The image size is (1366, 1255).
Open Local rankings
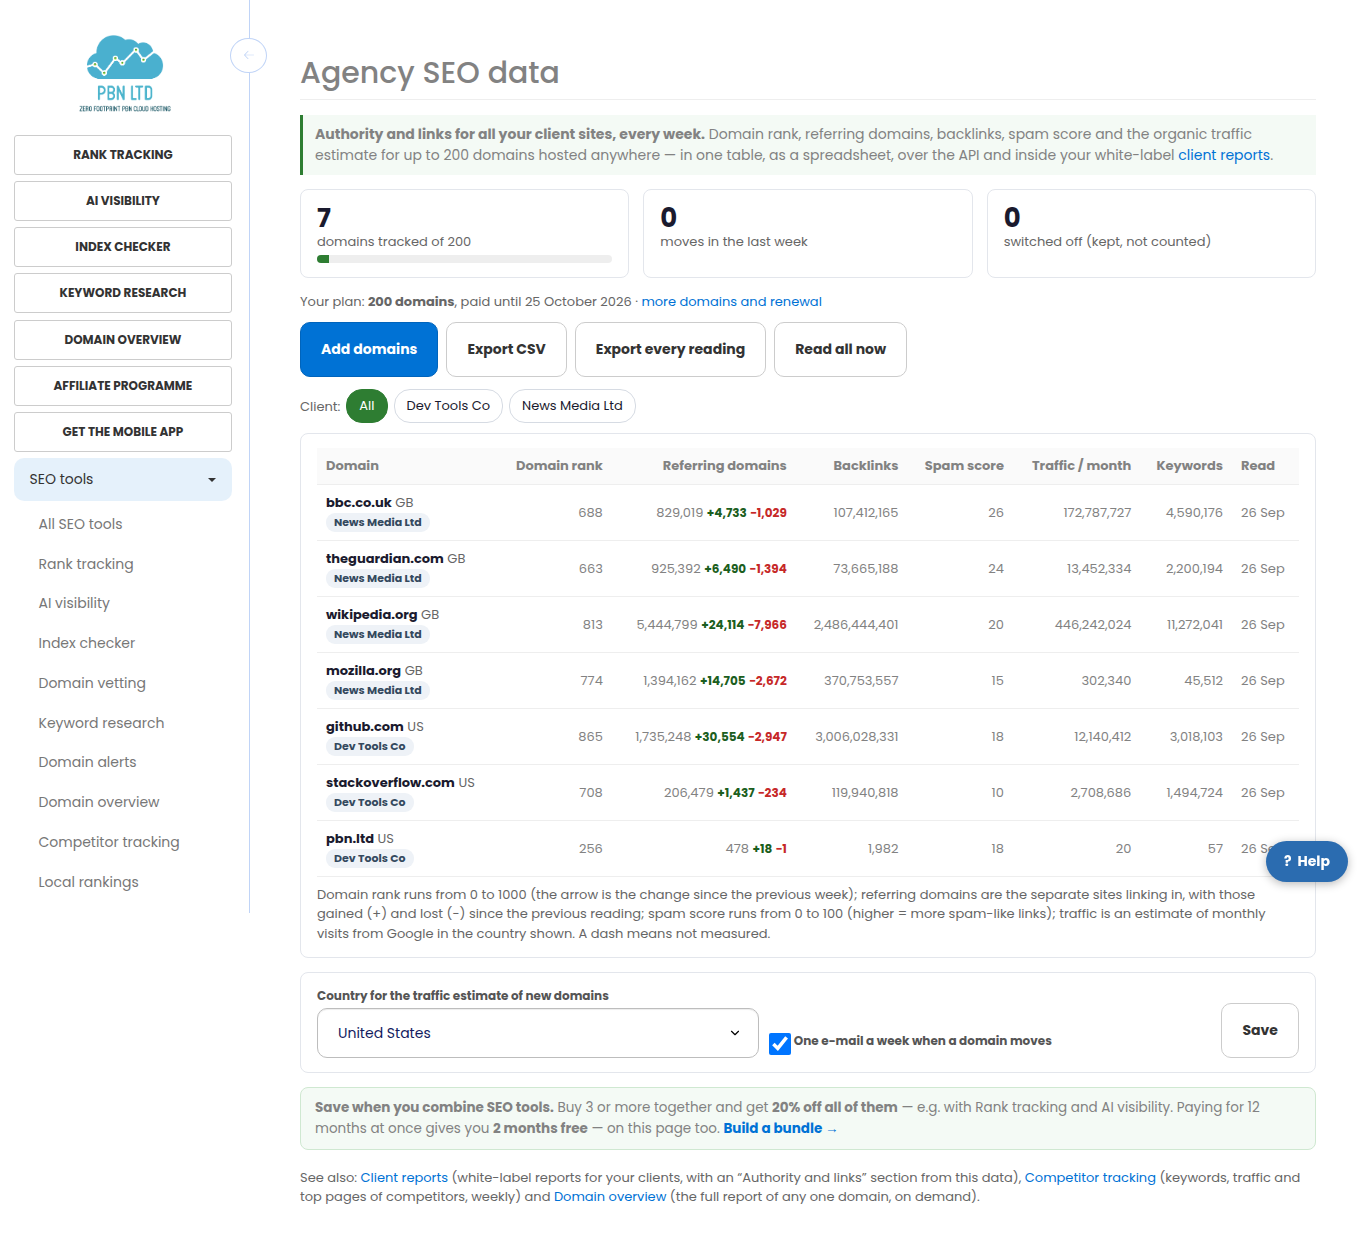click(x=88, y=882)
